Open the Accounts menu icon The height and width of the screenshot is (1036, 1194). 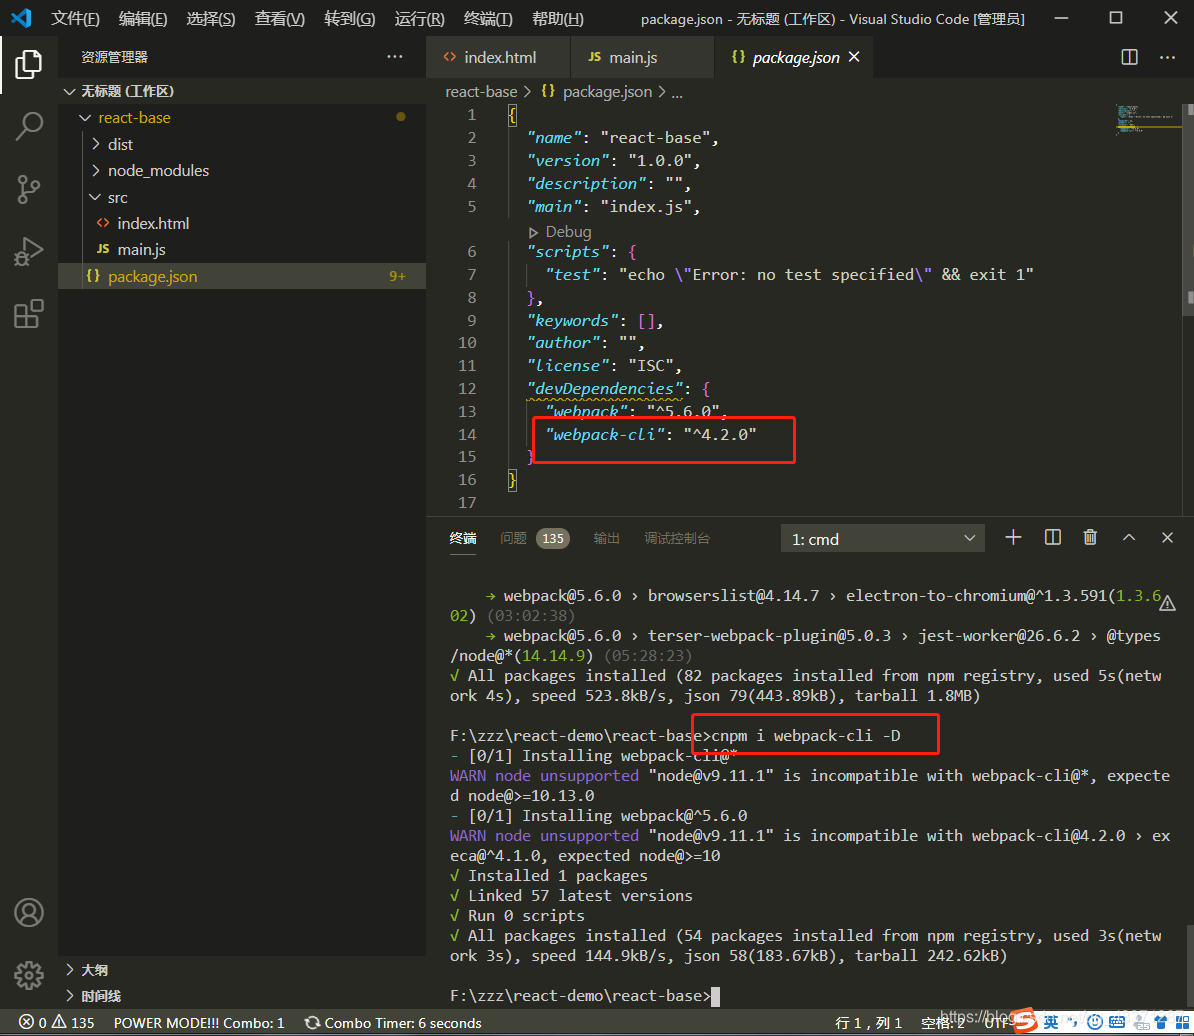29,912
